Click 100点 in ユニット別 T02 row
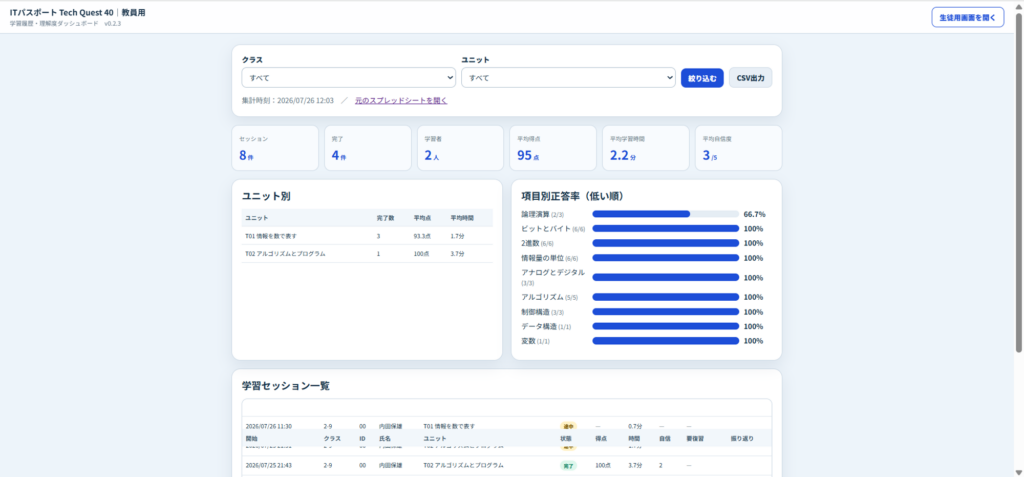This screenshot has height=477, width=1024. click(421, 254)
